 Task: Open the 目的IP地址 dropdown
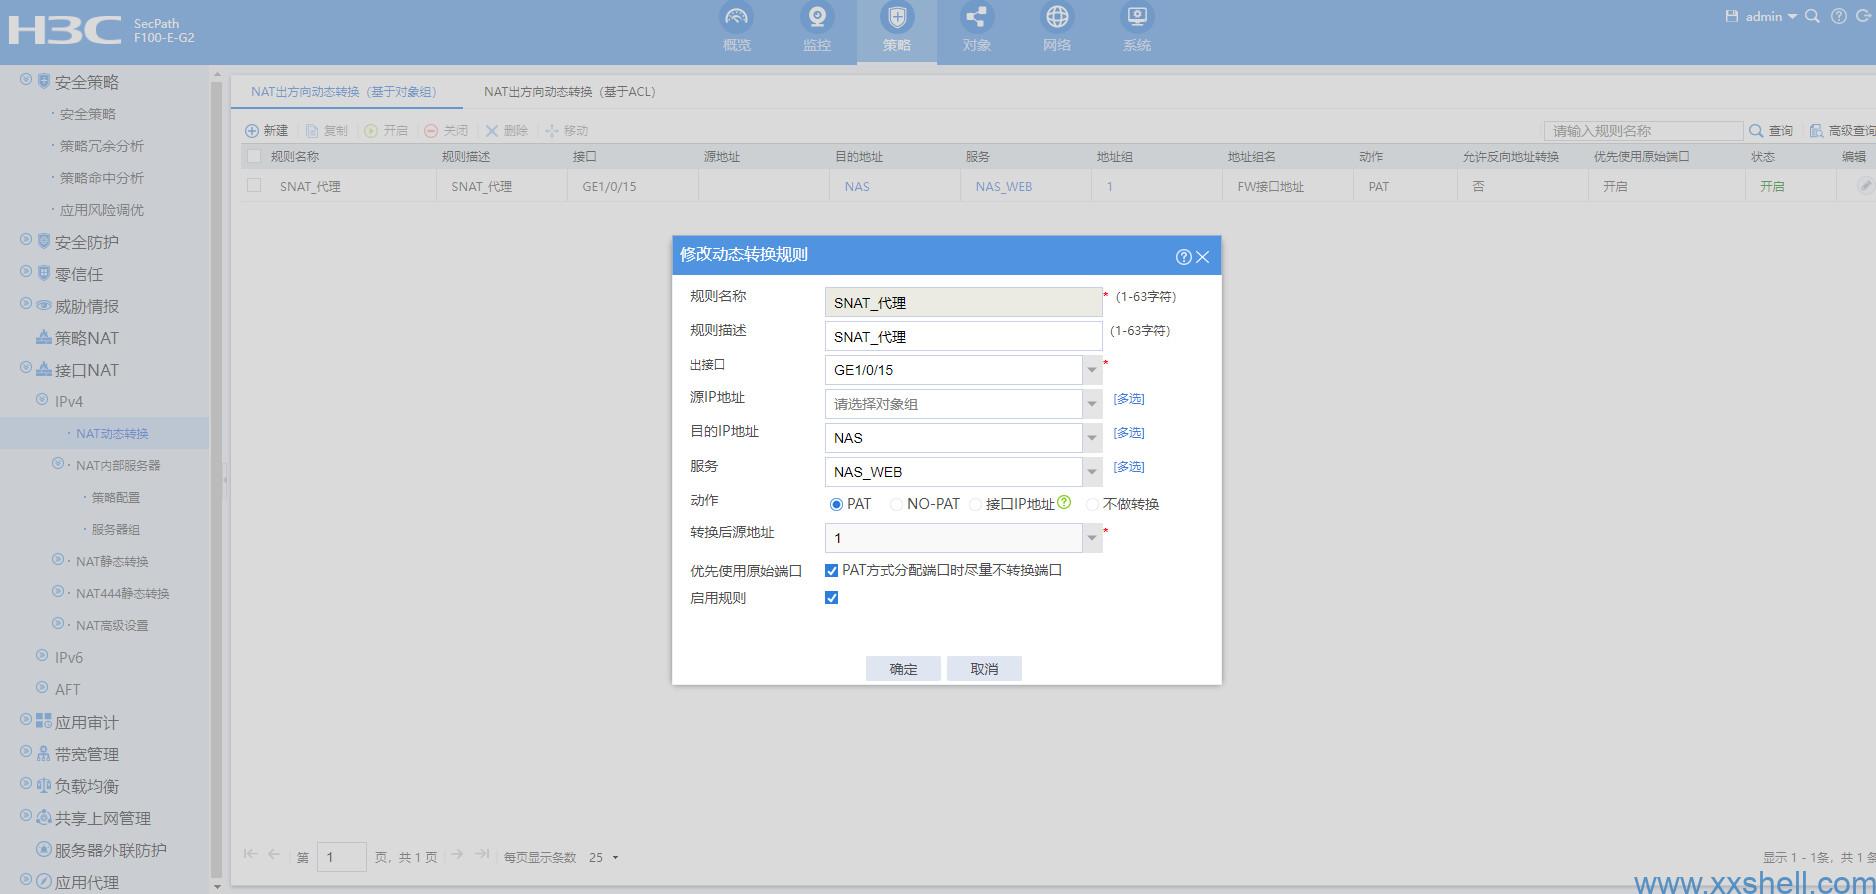point(1092,438)
